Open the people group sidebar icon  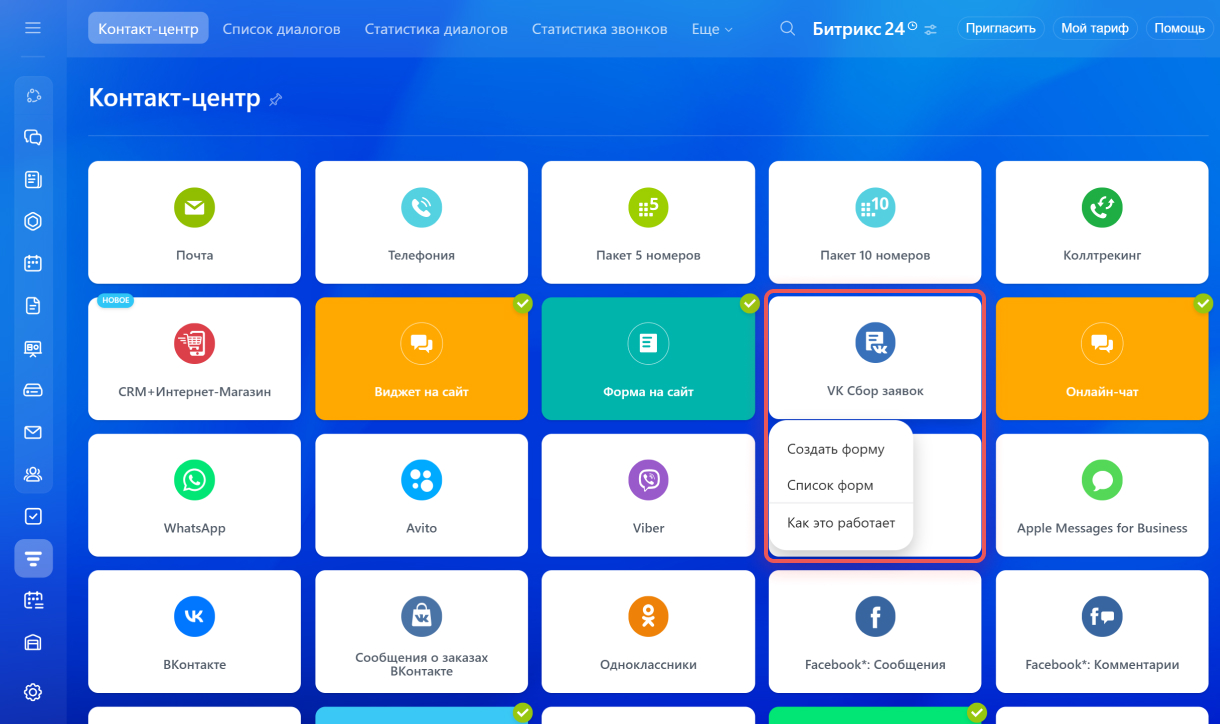(33, 474)
